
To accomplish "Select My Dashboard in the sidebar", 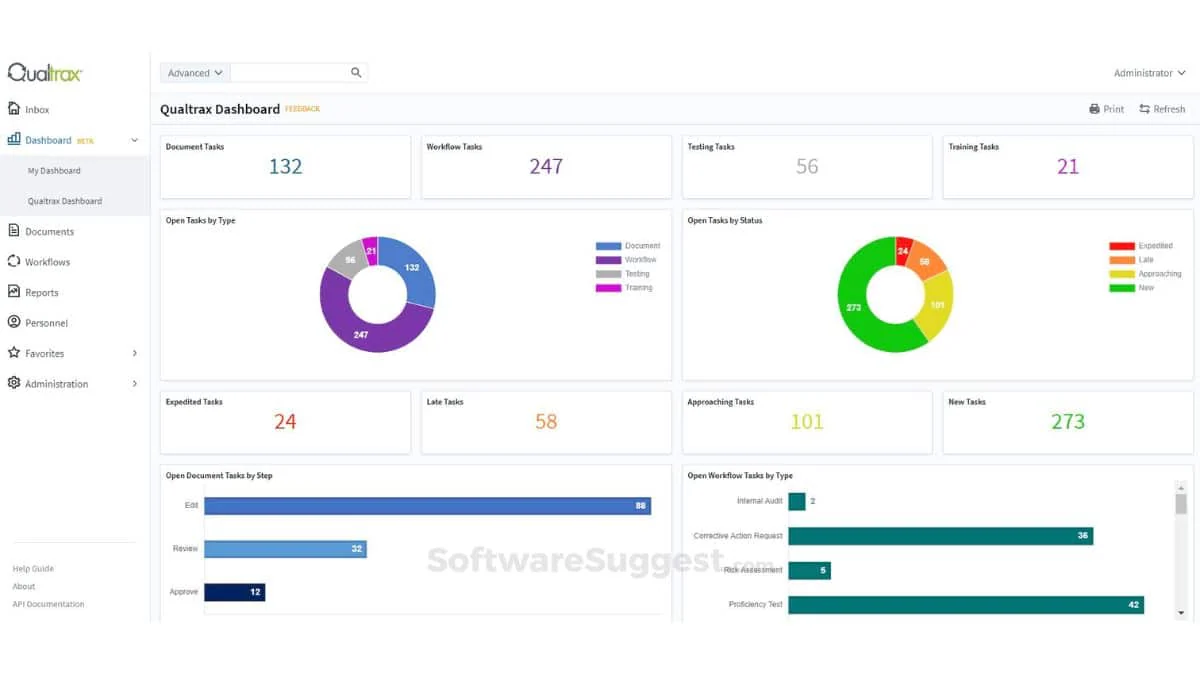I will click(x=54, y=171).
